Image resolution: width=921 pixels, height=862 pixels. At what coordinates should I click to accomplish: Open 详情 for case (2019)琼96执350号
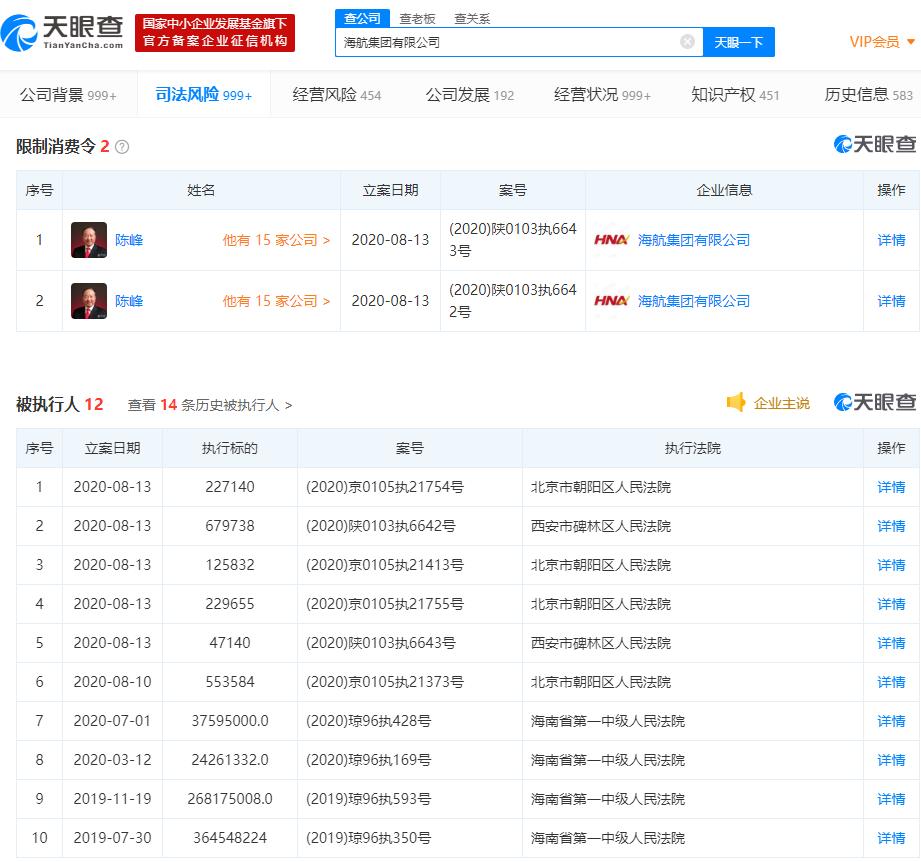[x=891, y=838]
